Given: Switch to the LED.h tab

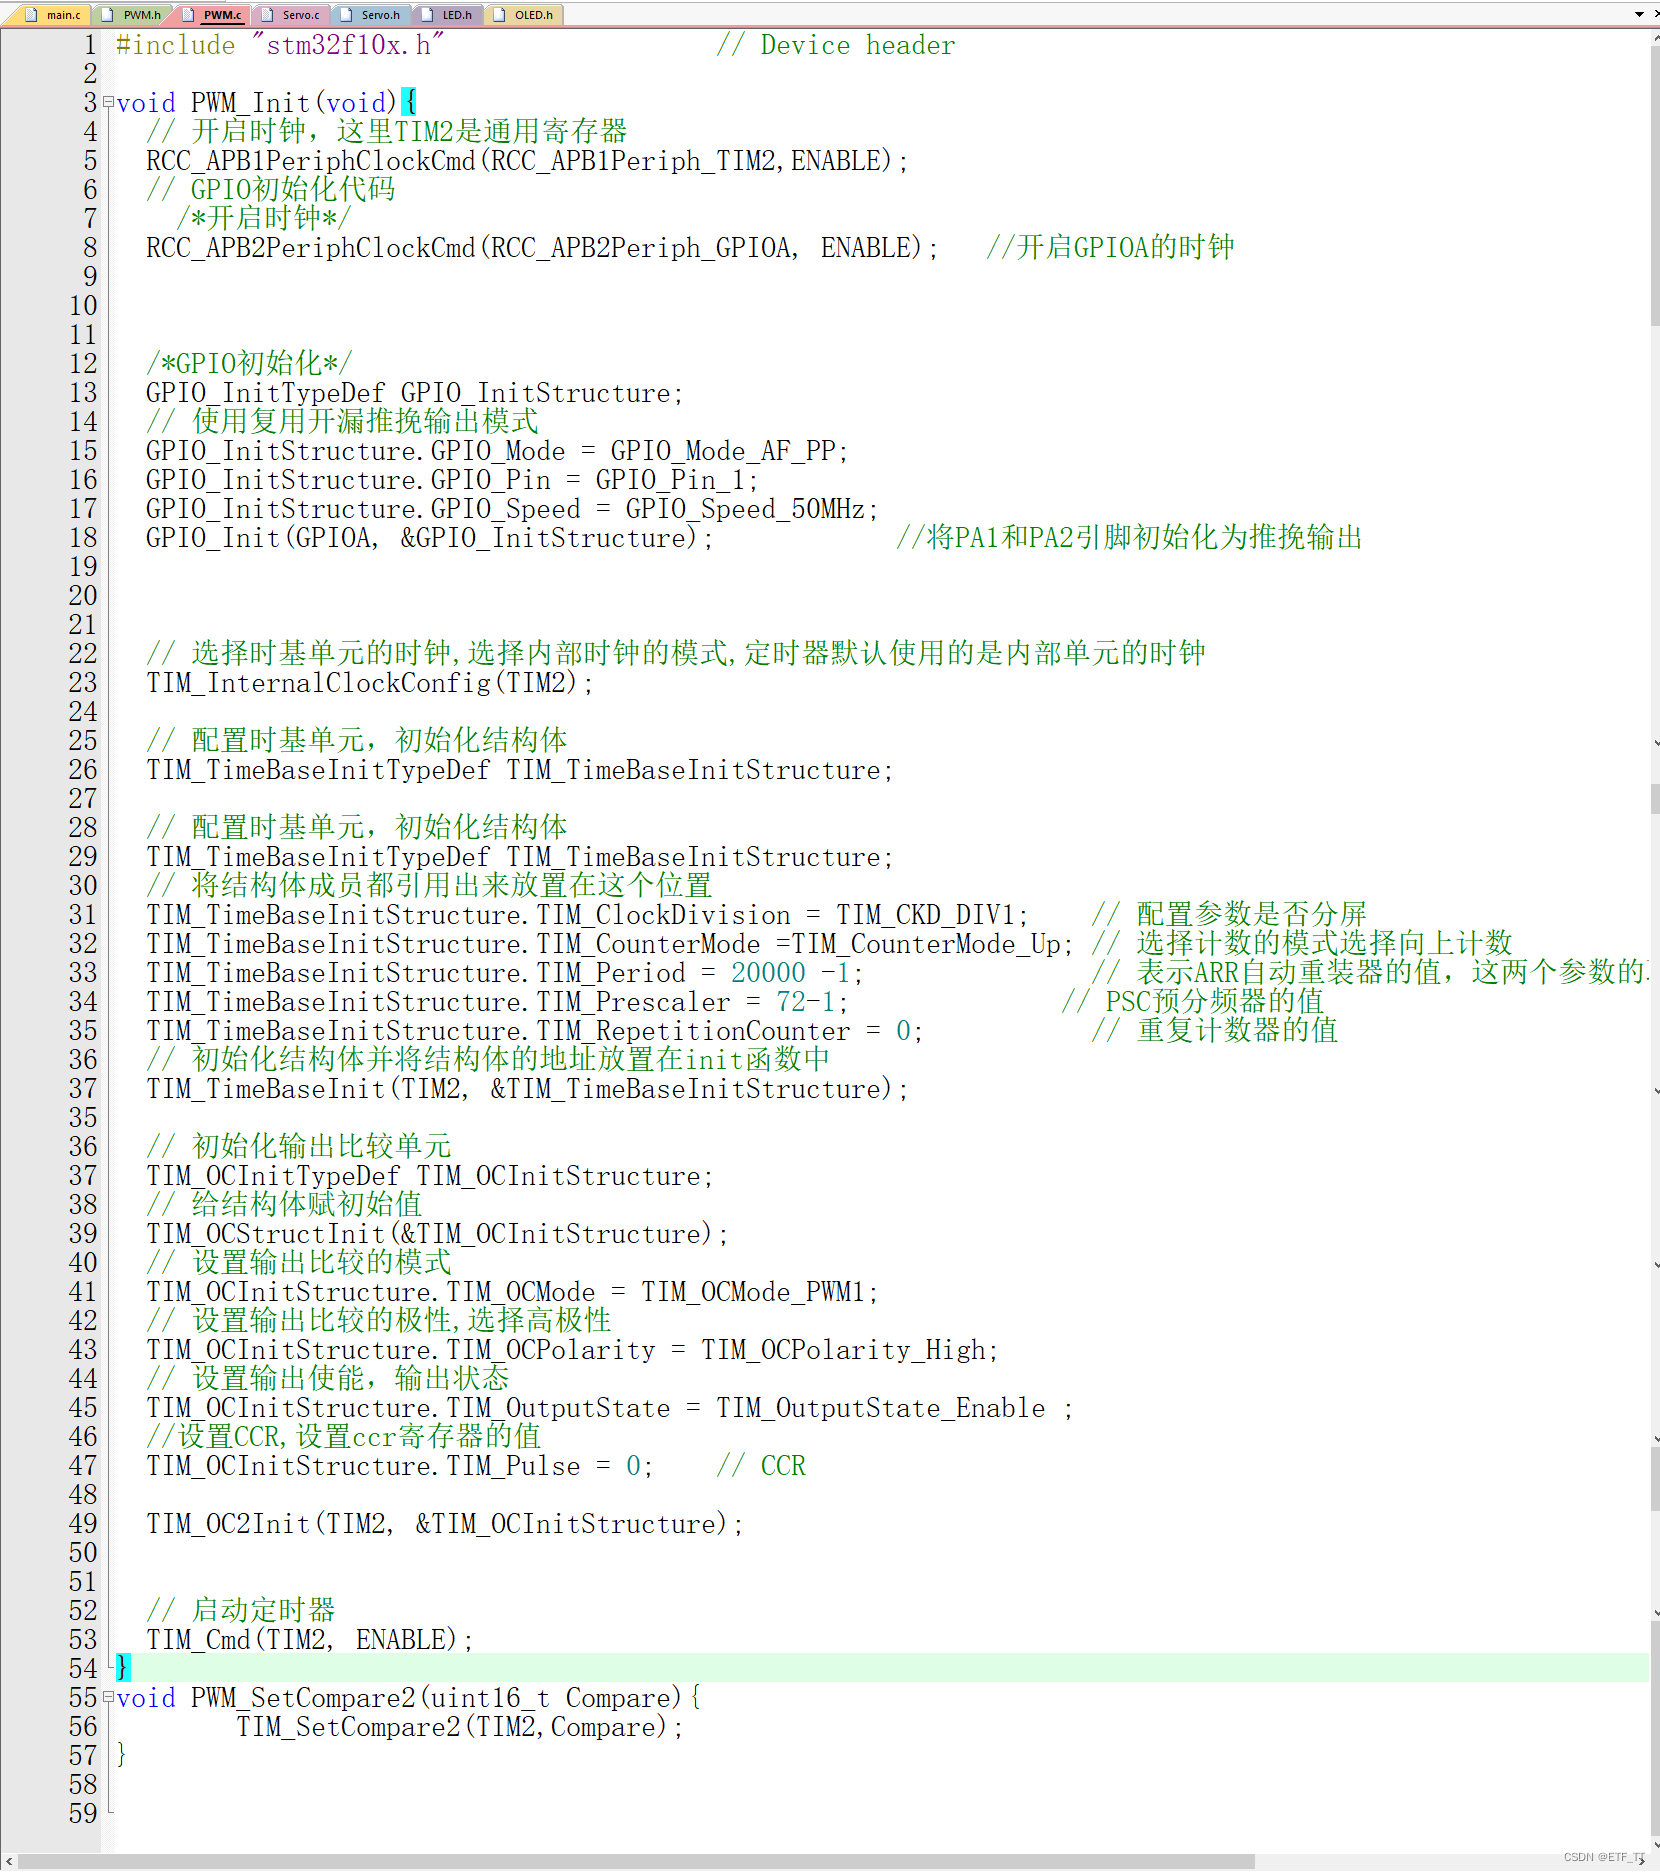Looking at the screenshot, I should click(448, 14).
